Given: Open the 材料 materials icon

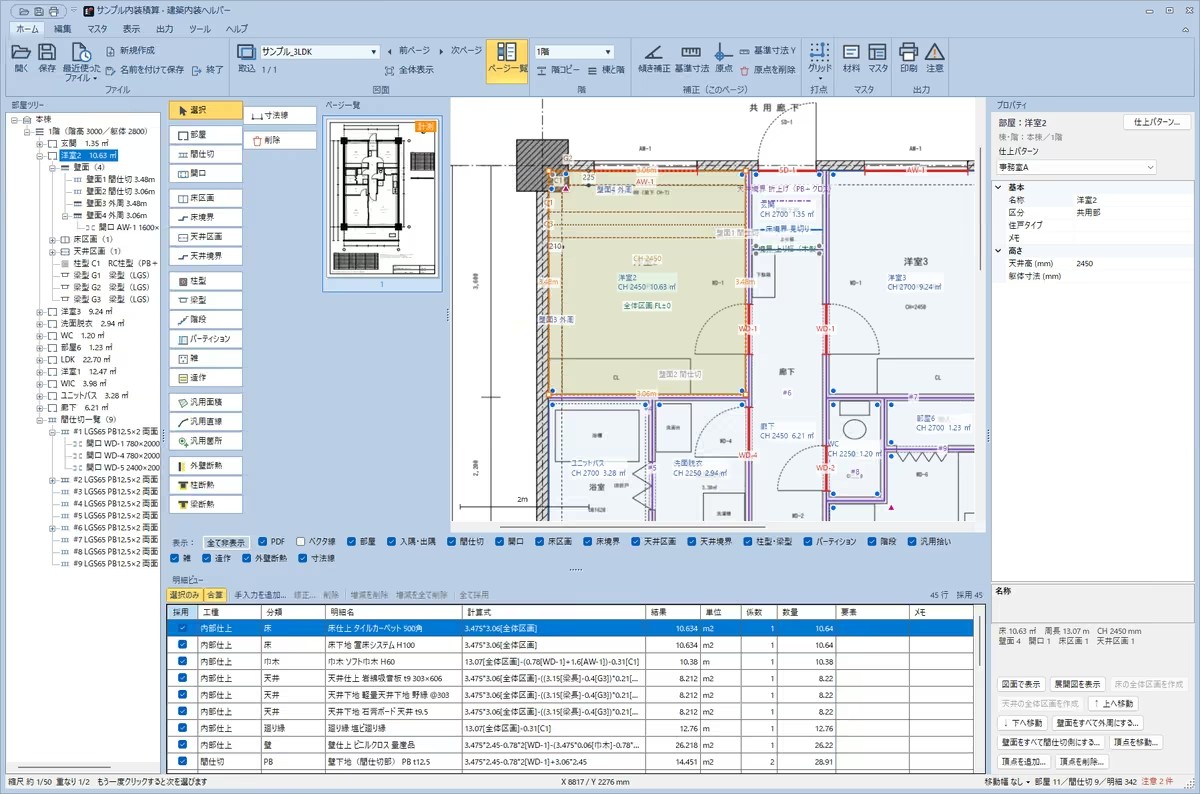Looking at the screenshot, I should tap(852, 52).
